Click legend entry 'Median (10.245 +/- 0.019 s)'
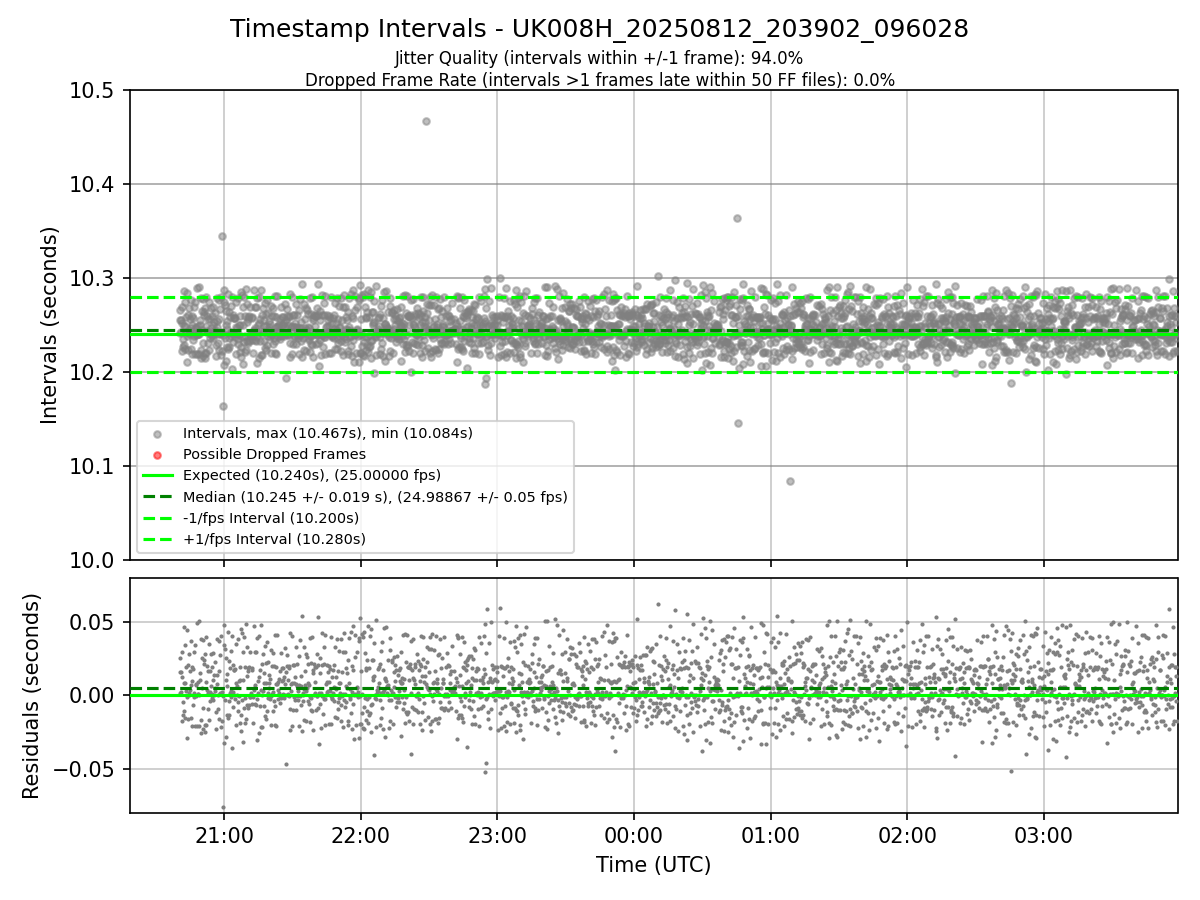1200x900 pixels. pyautogui.click(x=375, y=496)
